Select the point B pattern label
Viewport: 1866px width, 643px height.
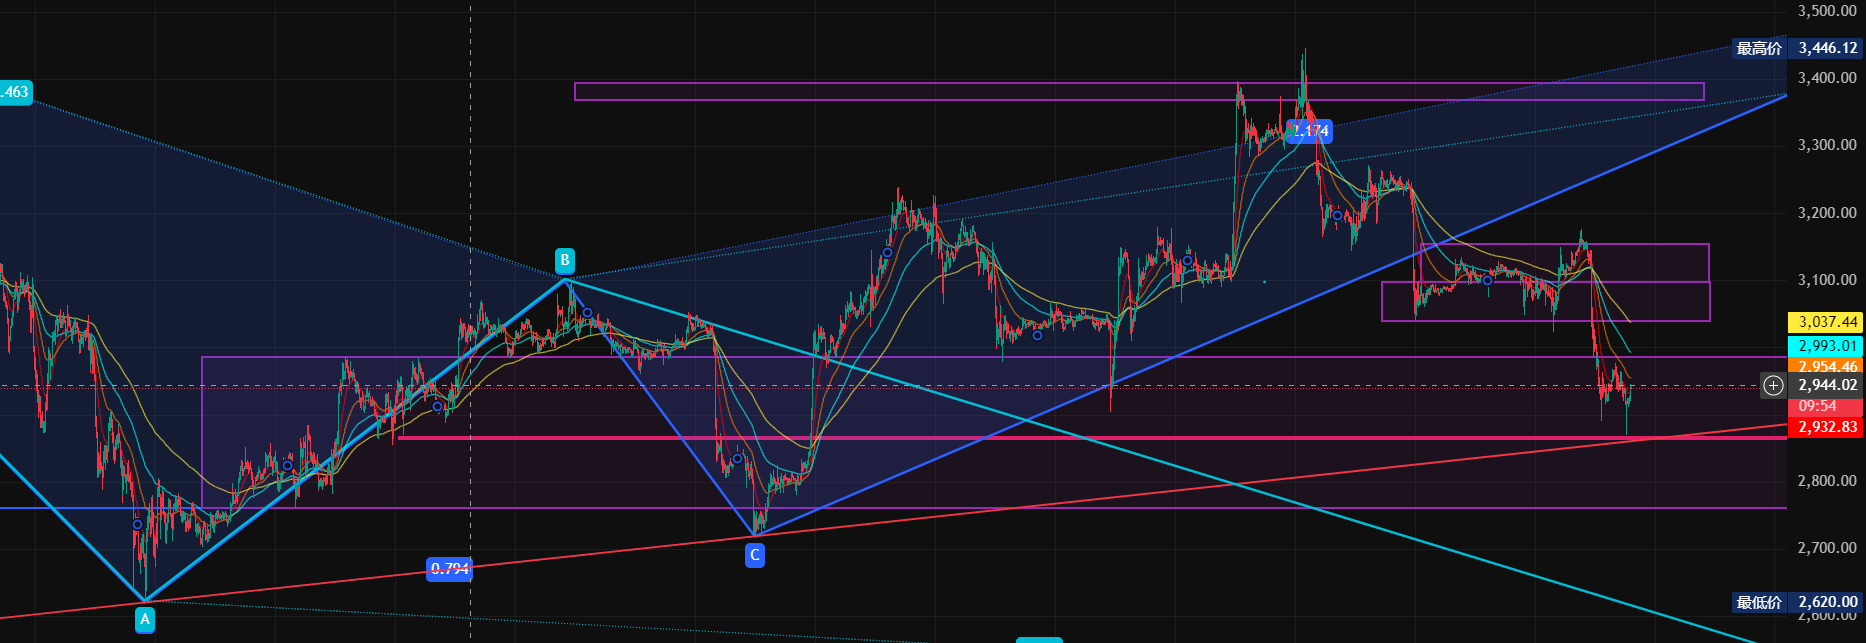tap(565, 262)
